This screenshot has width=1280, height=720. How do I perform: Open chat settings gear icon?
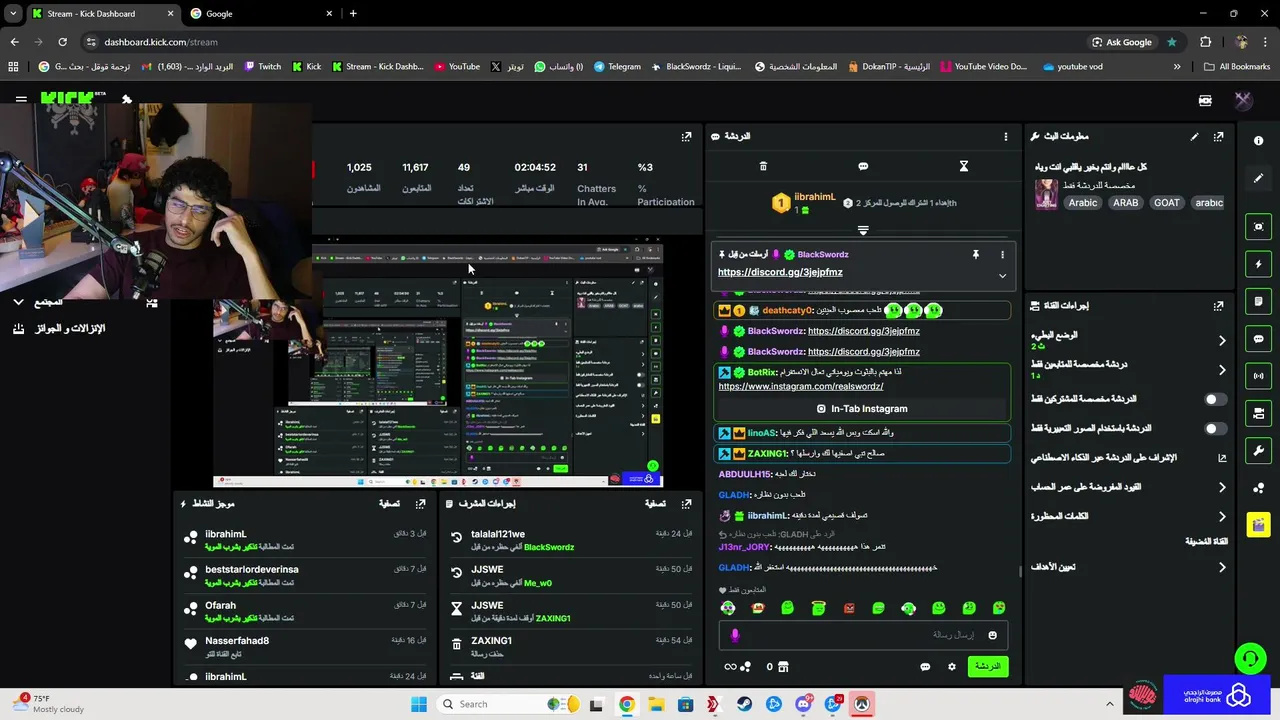(952, 667)
